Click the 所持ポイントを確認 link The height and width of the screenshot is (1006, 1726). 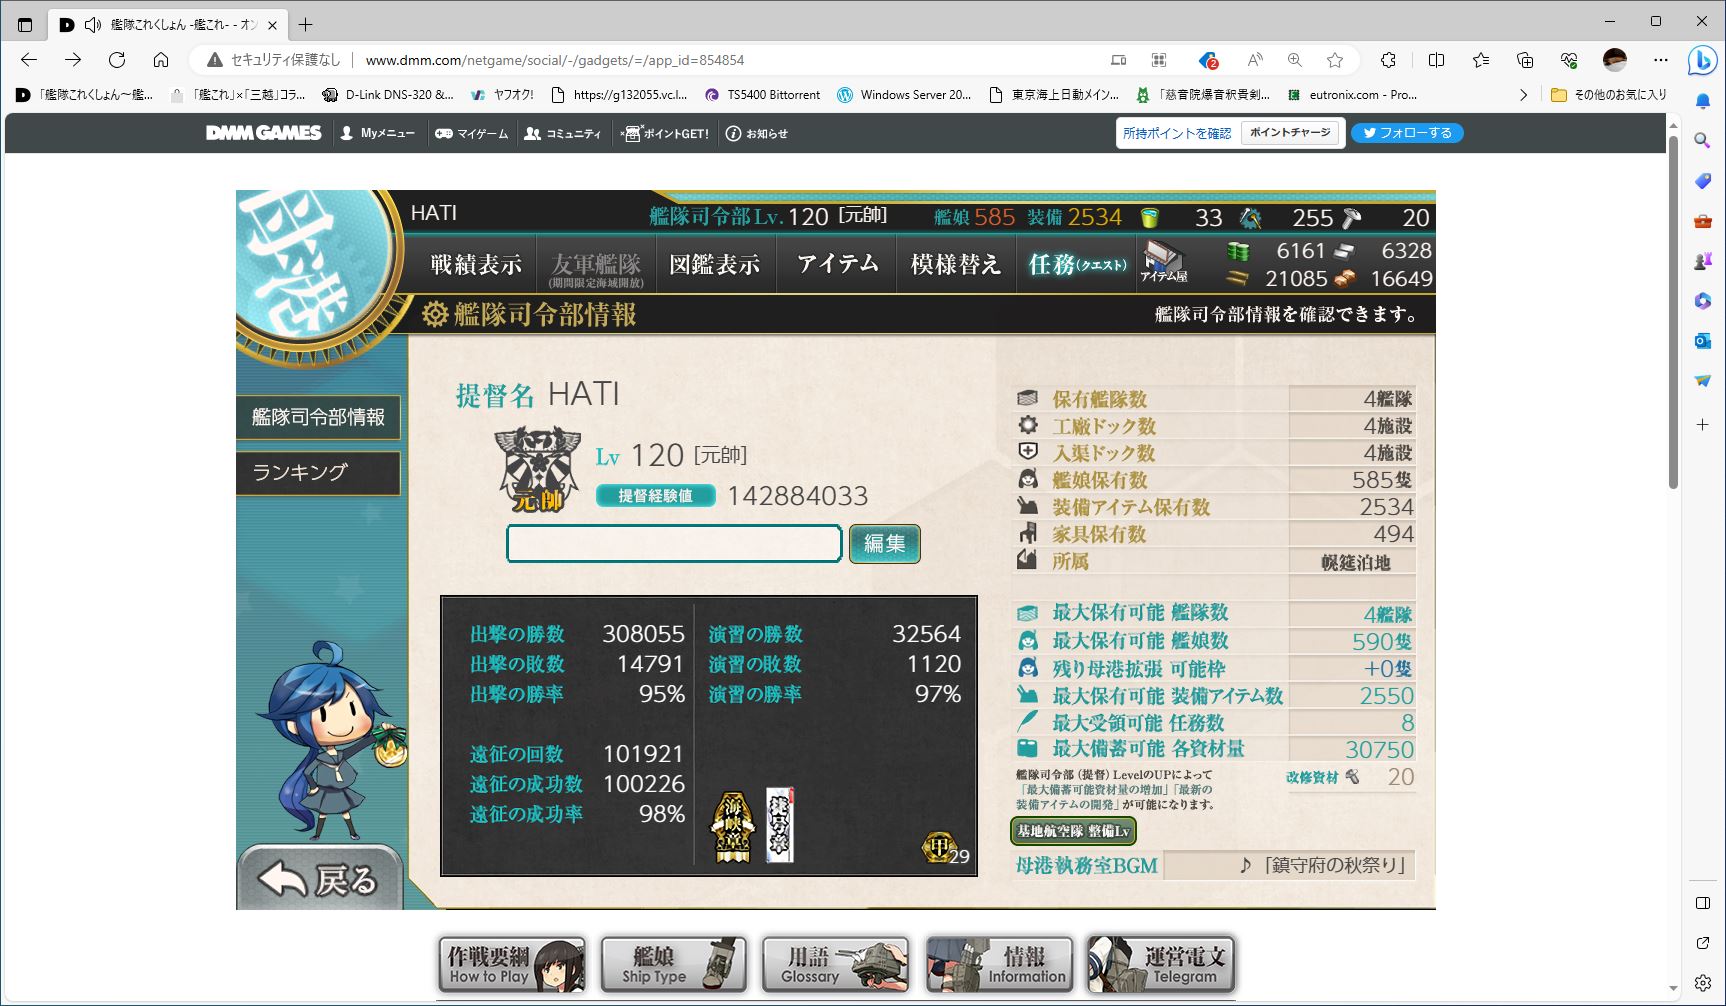click(1177, 133)
